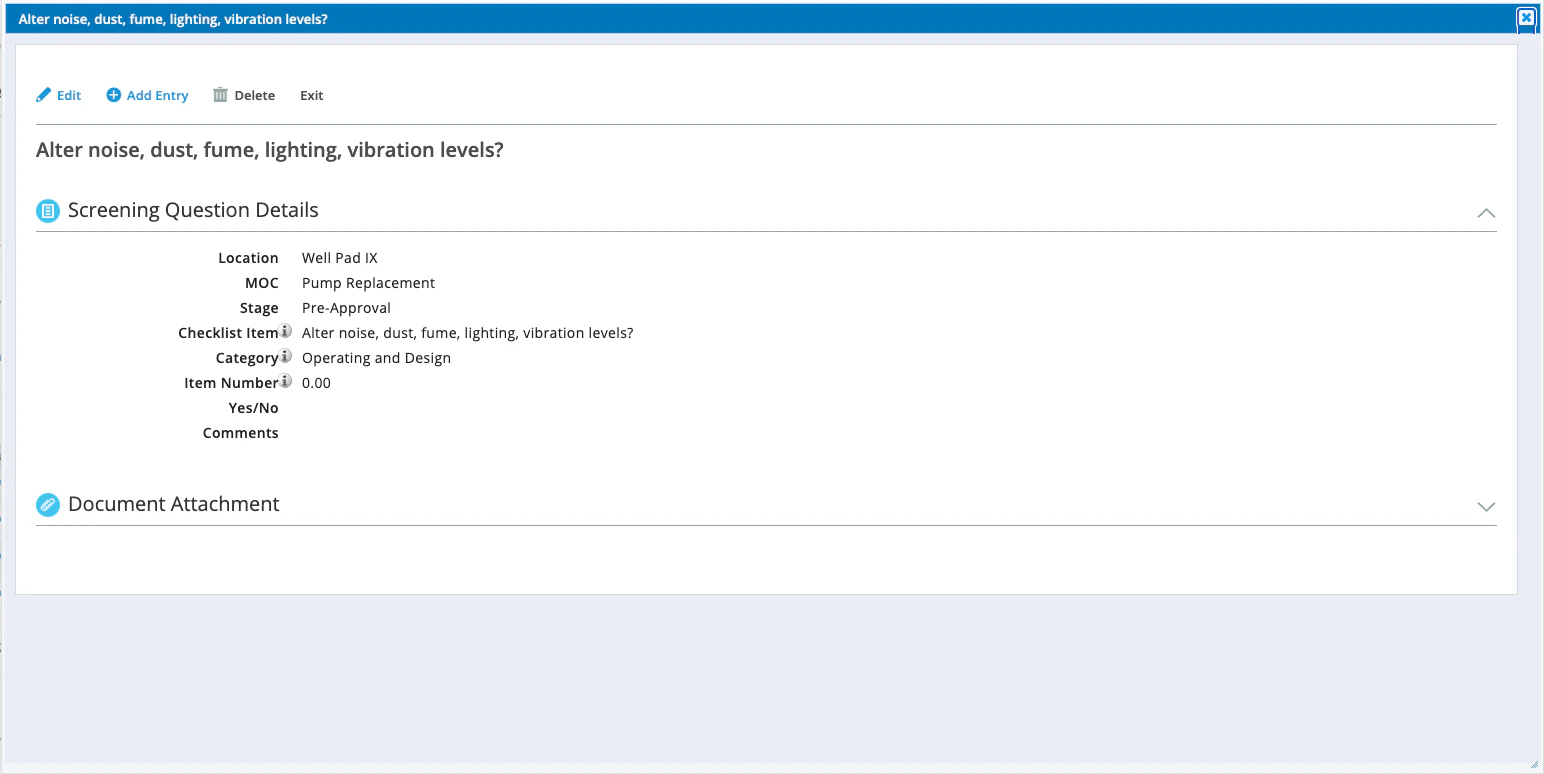Click the info icon next to Item Number
The image size is (1544, 774).
(x=287, y=380)
